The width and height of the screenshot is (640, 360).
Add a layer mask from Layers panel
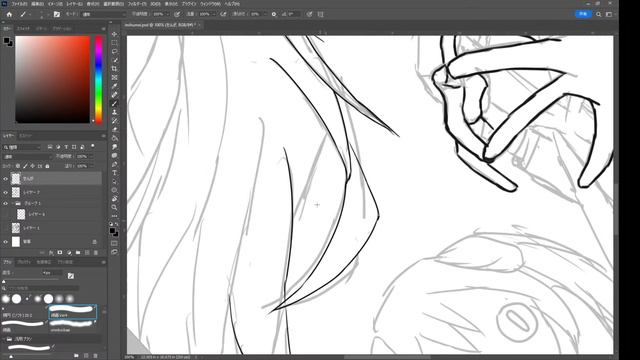click(60, 253)
